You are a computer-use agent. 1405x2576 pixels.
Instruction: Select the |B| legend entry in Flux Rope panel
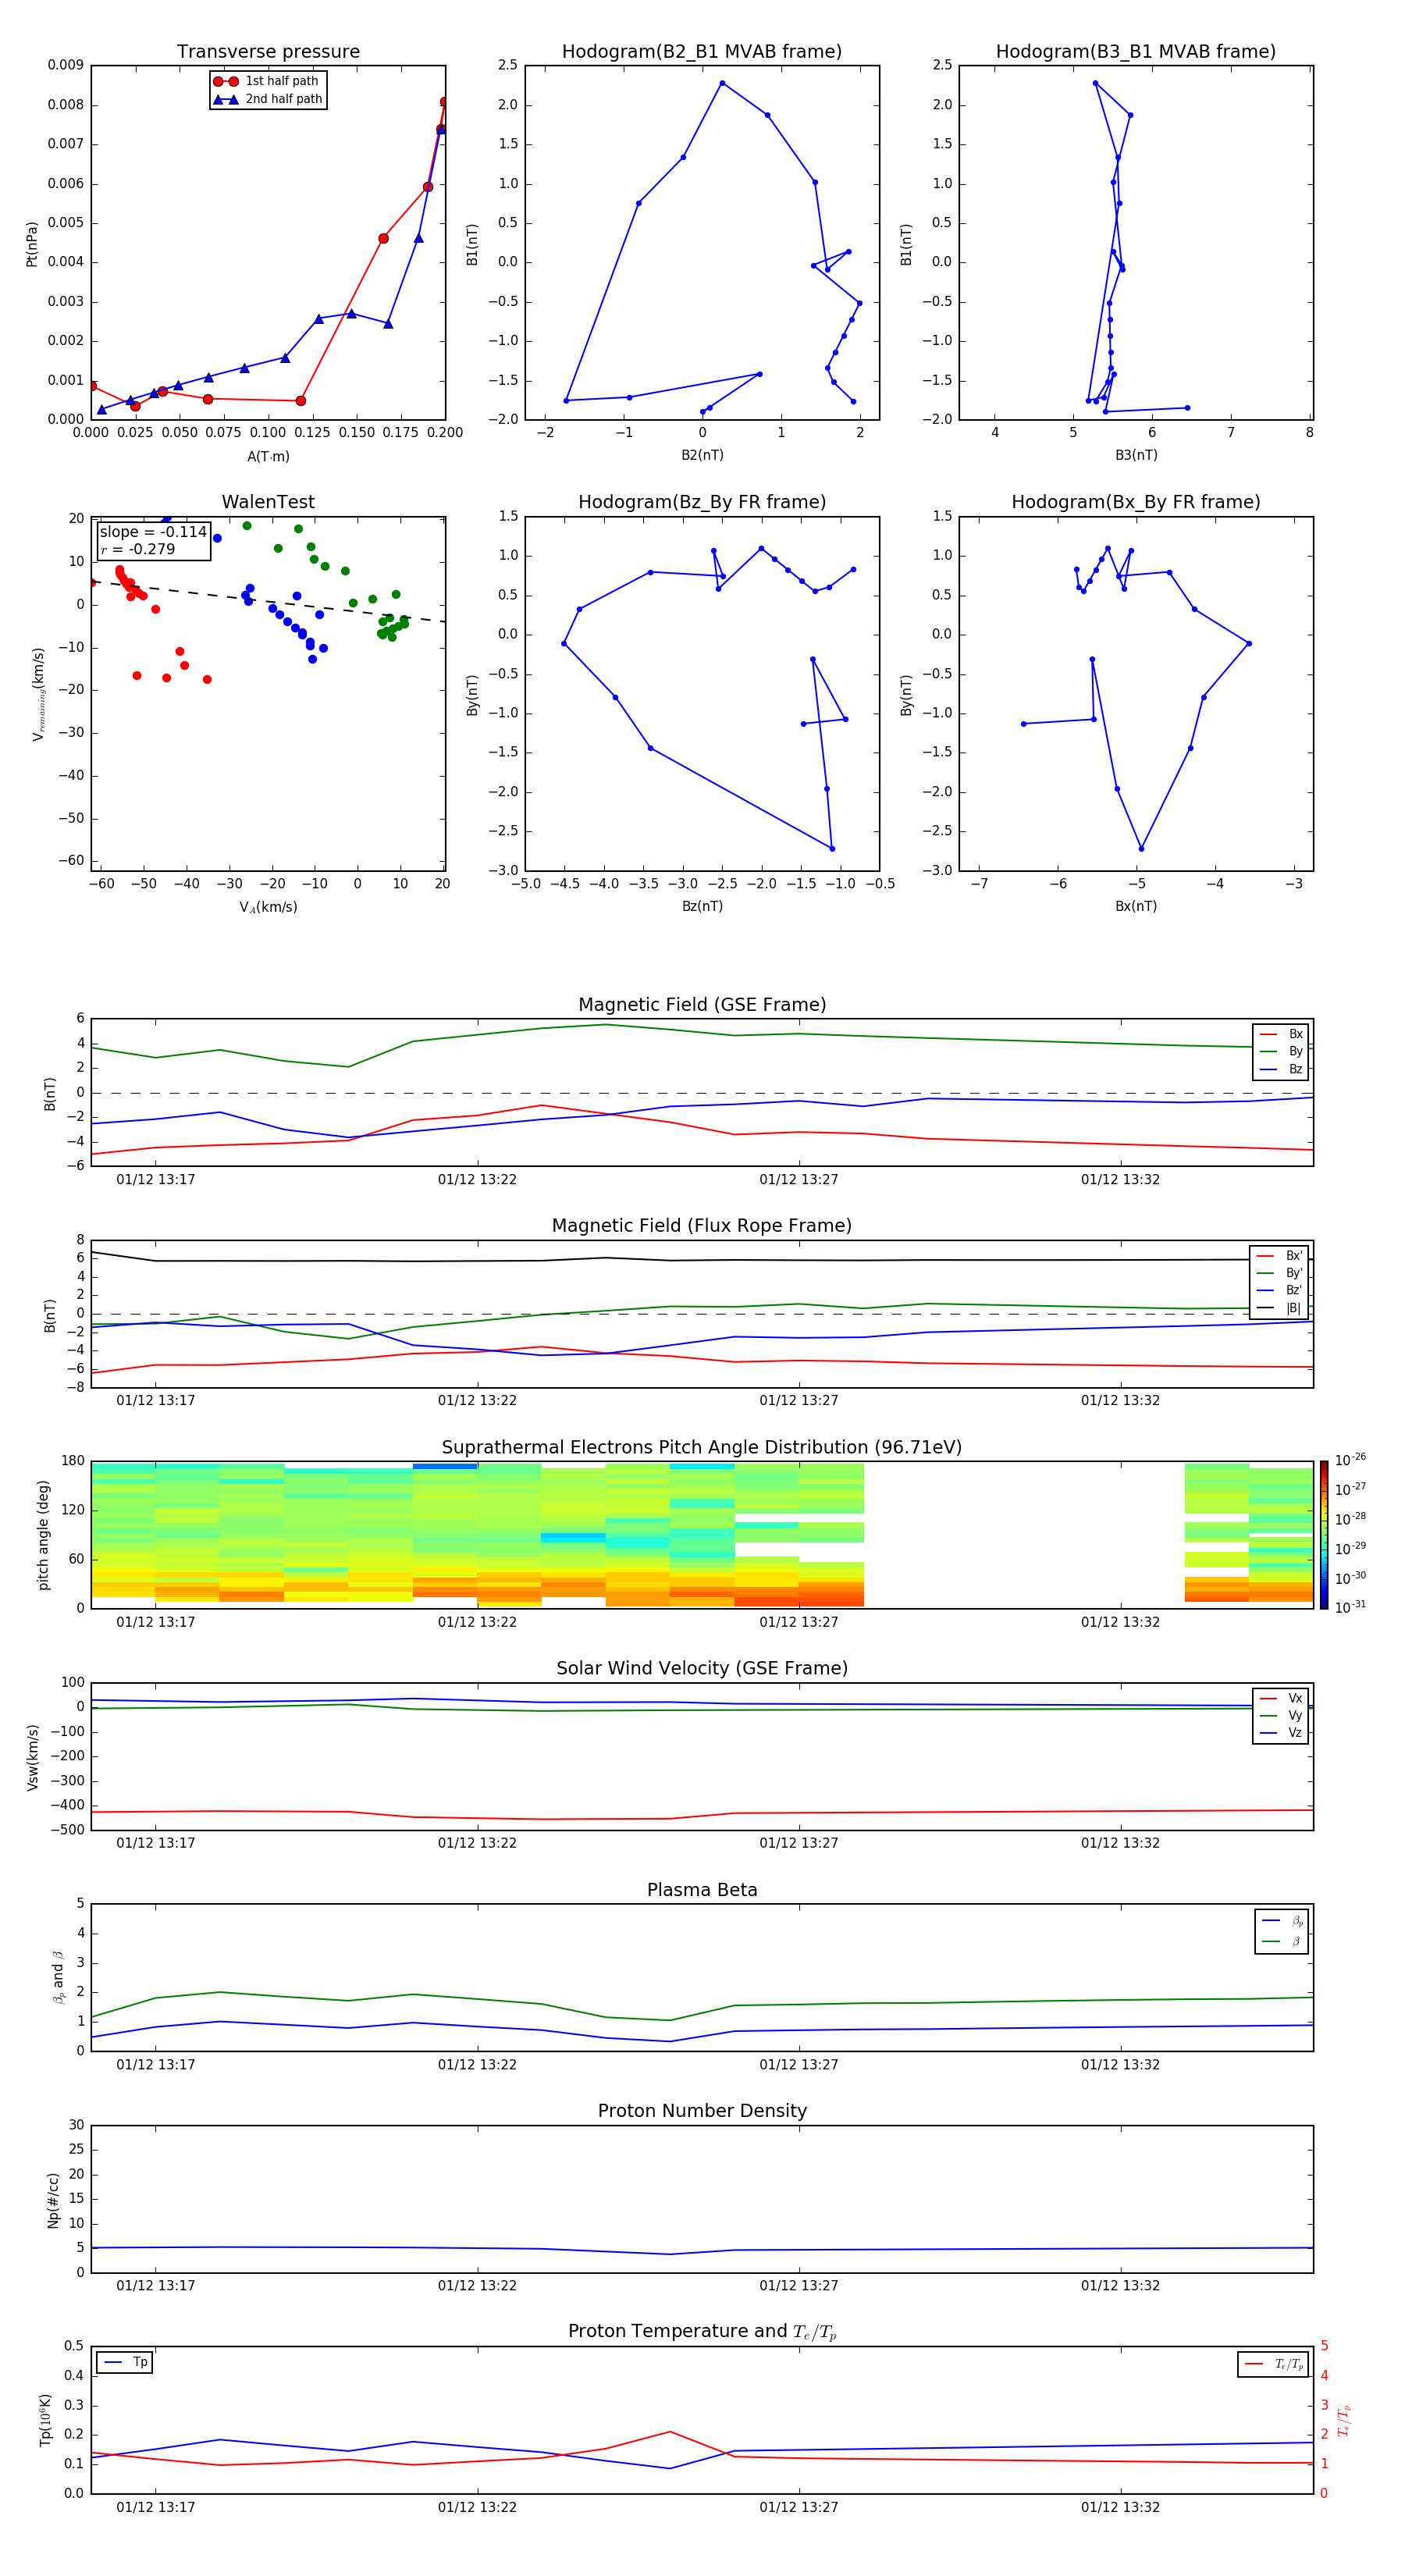click(1279, 1308)
